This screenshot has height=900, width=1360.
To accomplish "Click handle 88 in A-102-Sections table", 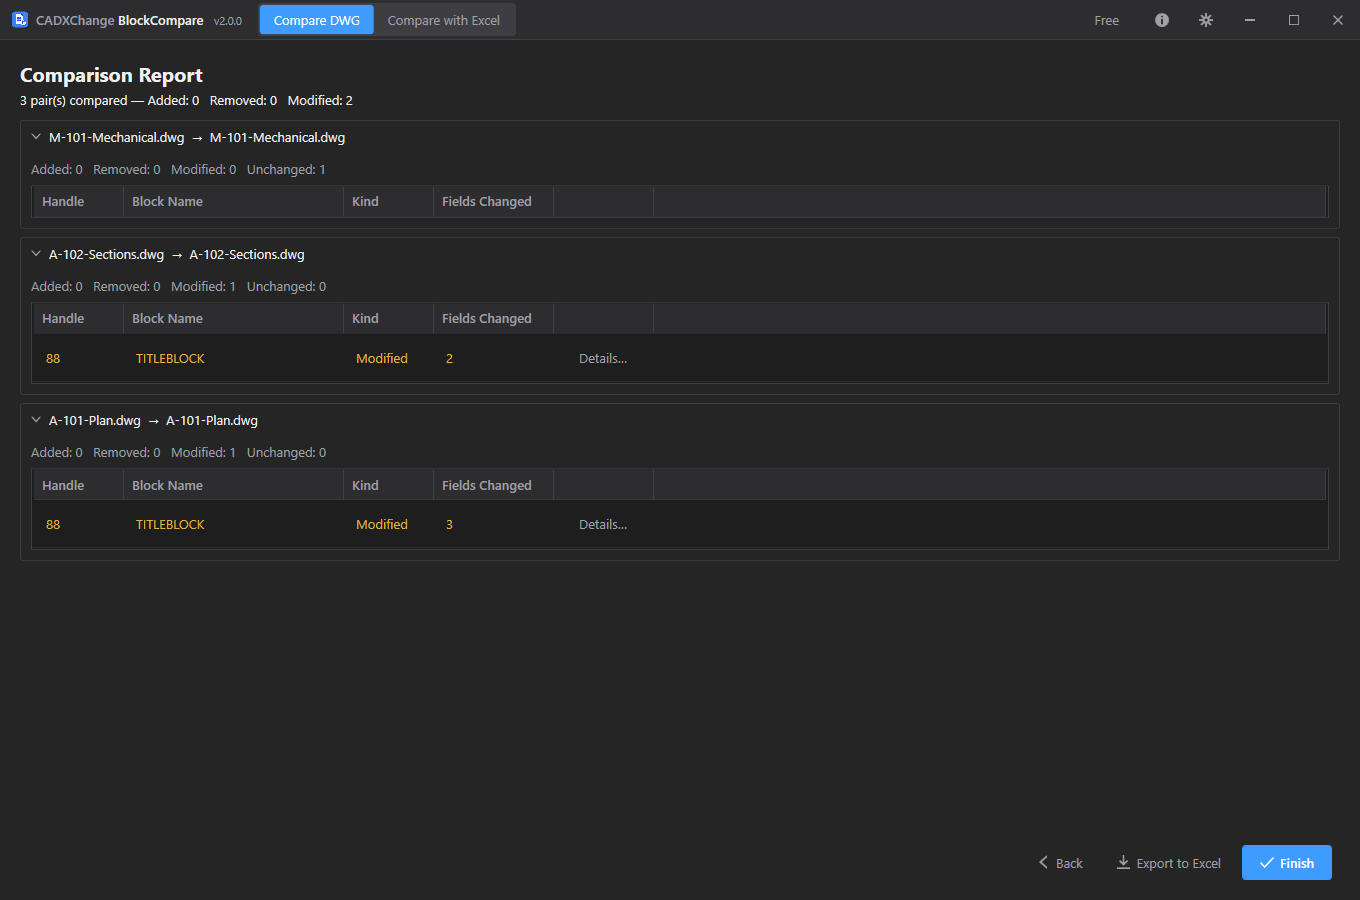I will 53,358.
